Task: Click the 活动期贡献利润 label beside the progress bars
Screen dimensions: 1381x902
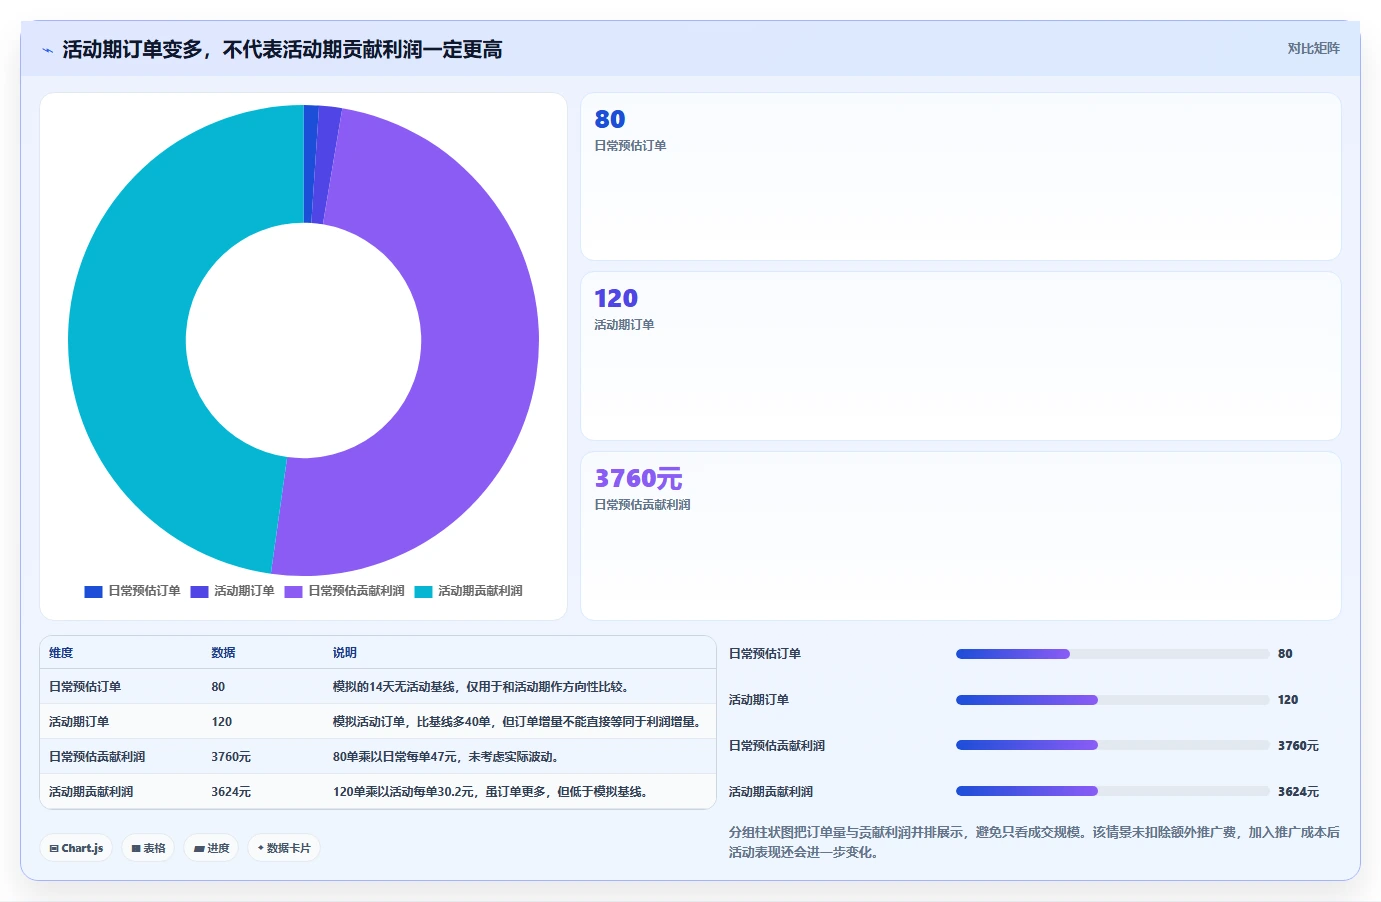Action: click(770, 792)
